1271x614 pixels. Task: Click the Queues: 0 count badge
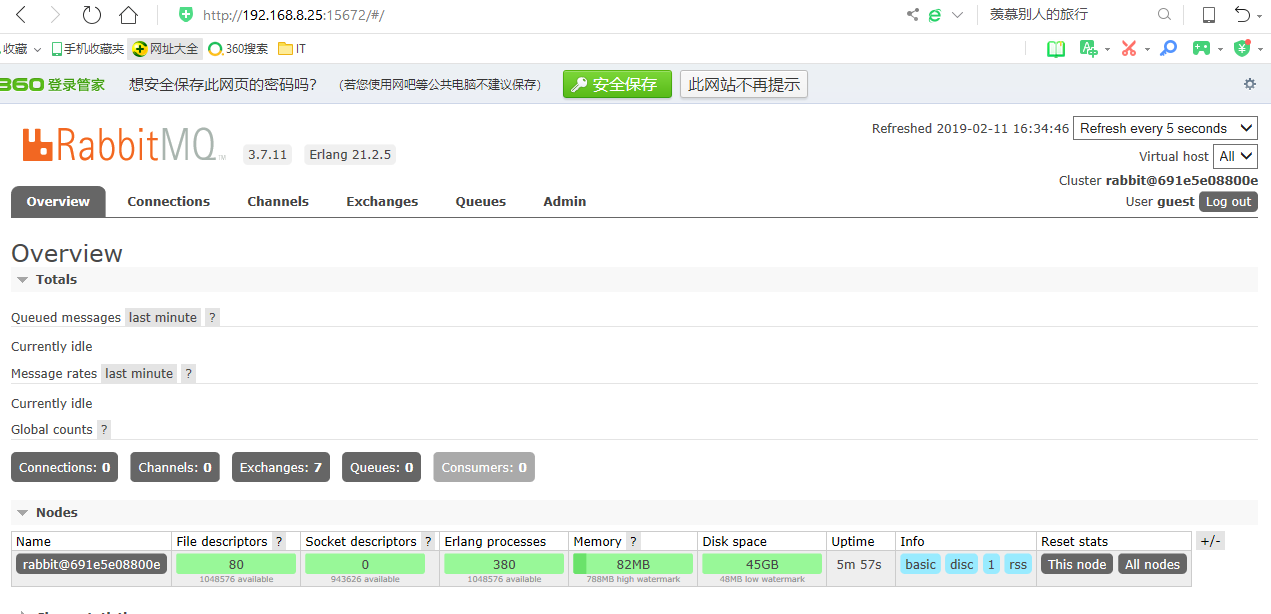(x=381, y=467)
